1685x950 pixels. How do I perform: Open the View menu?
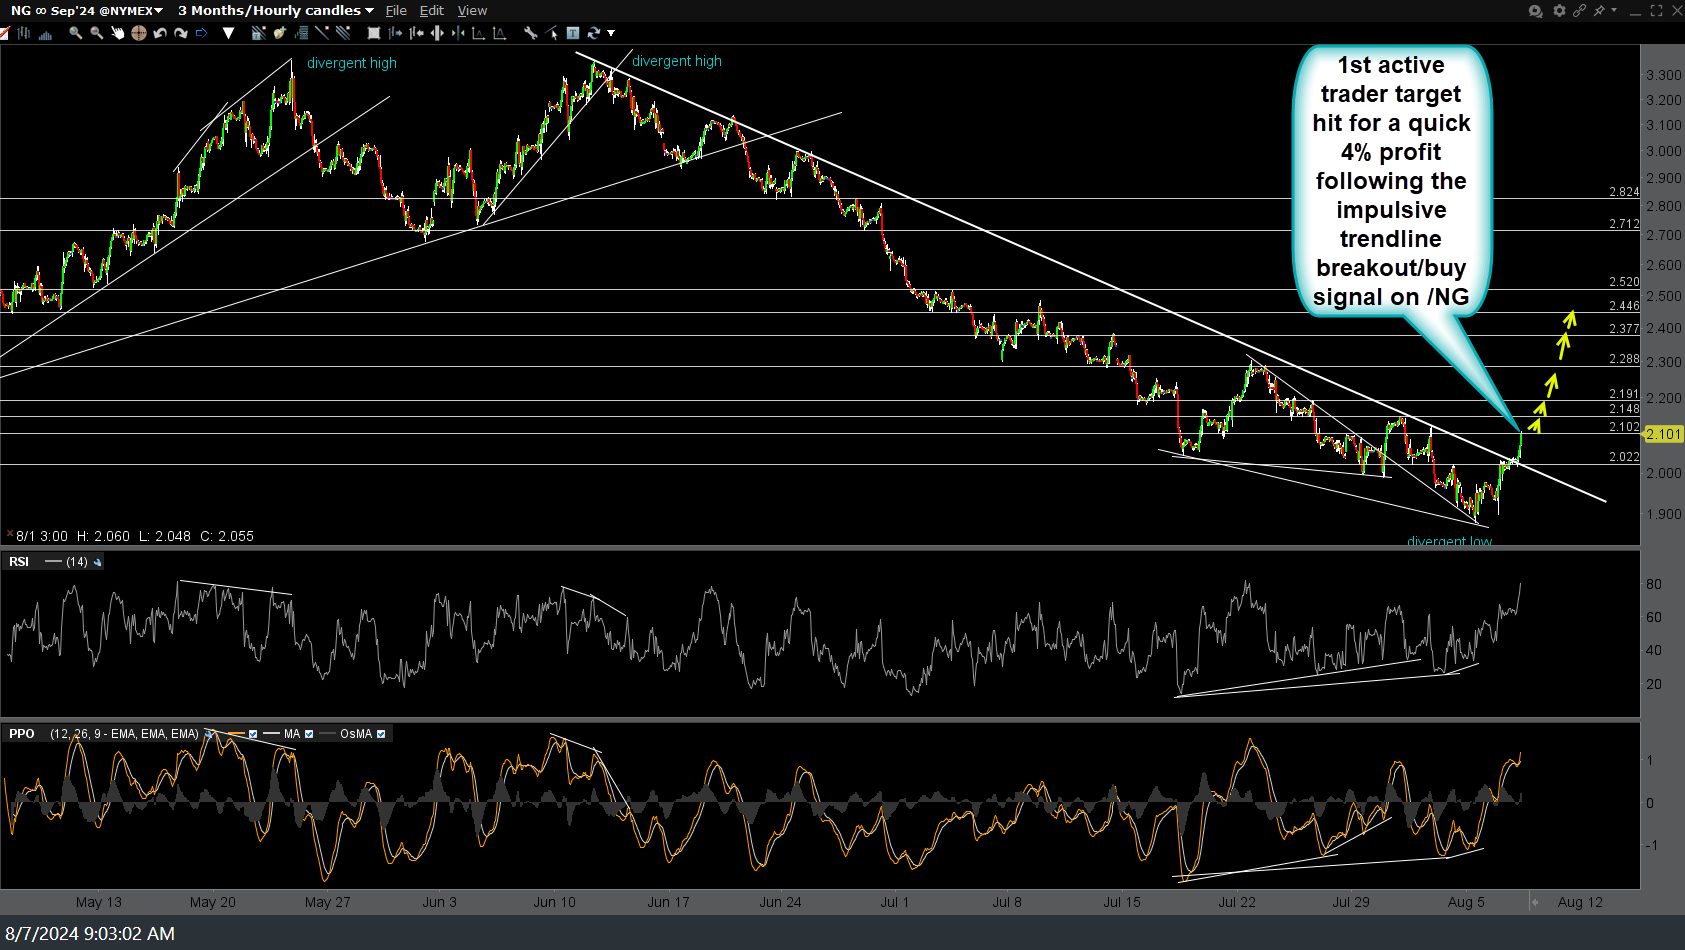point(472,10)
